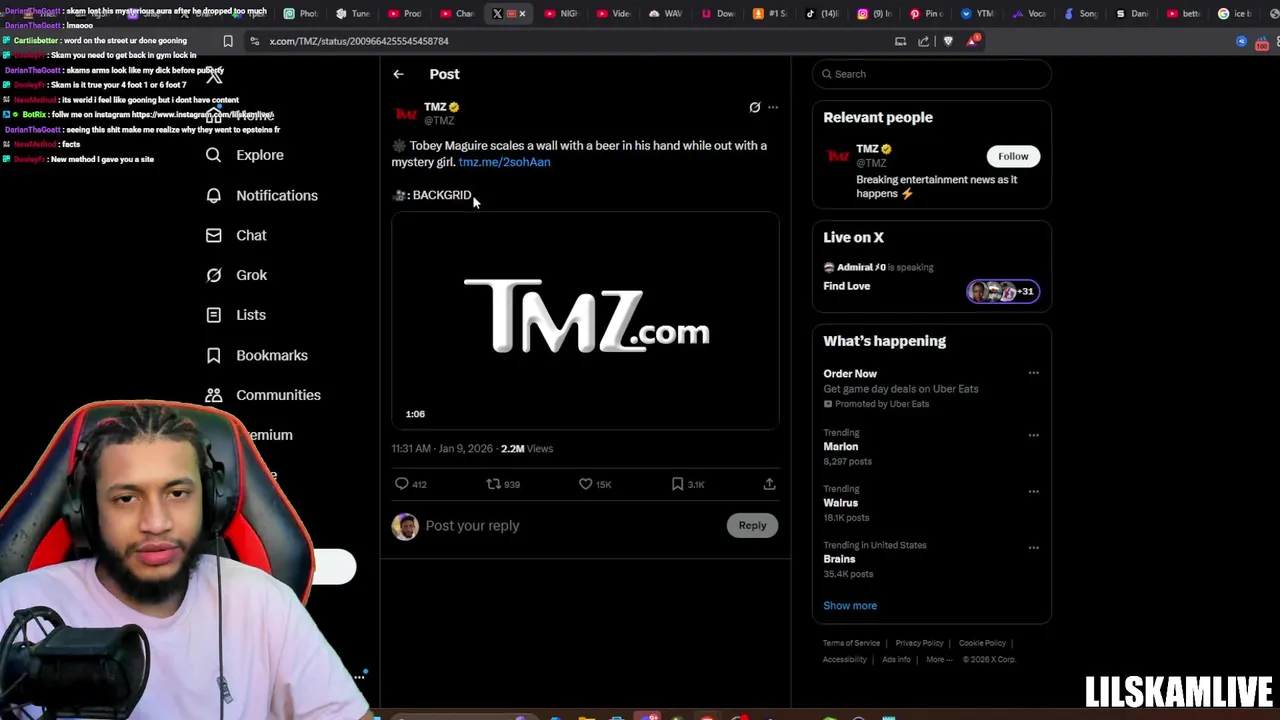Click the cast screen icon in address bar
Viewport: 1280px width, 720px height.
[900, 41]
